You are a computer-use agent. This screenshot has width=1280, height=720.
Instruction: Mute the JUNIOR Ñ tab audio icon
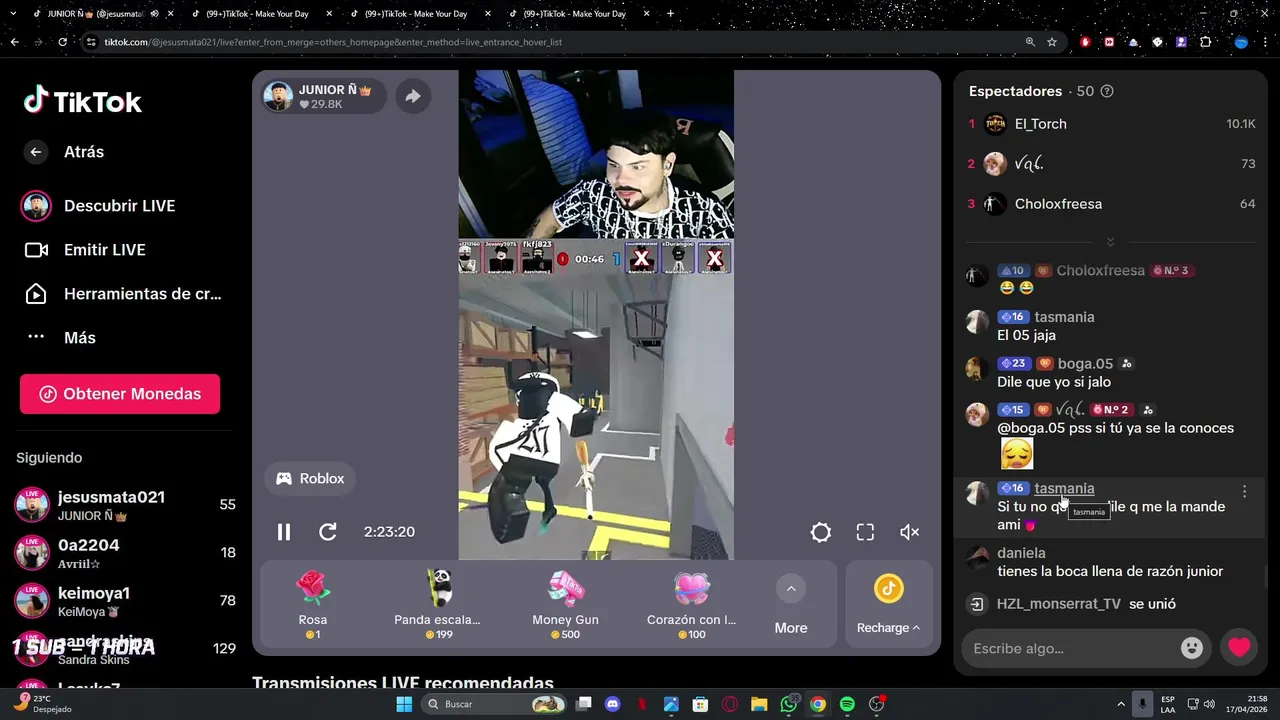154,14
